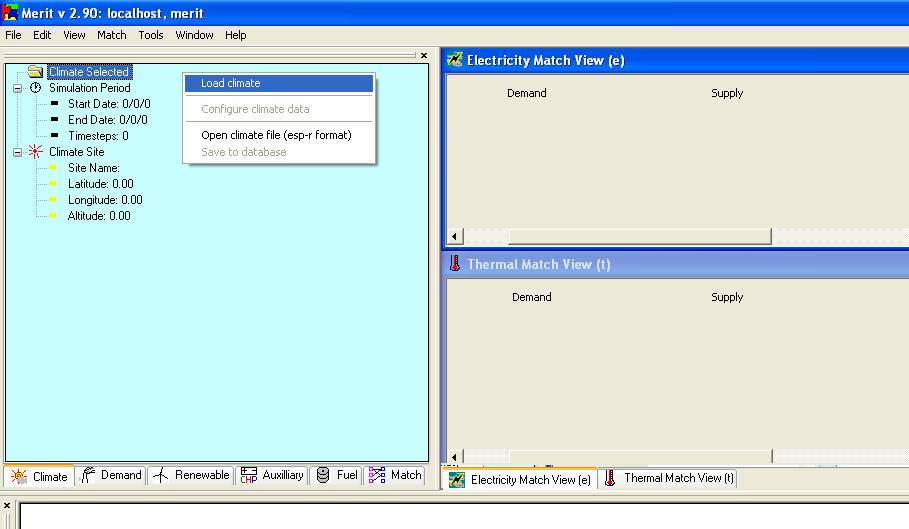Image resolution: width=909 pixels, height=529 pixels.
Task: Collapse the Climate Site tree node
Action: coord(17,152)
